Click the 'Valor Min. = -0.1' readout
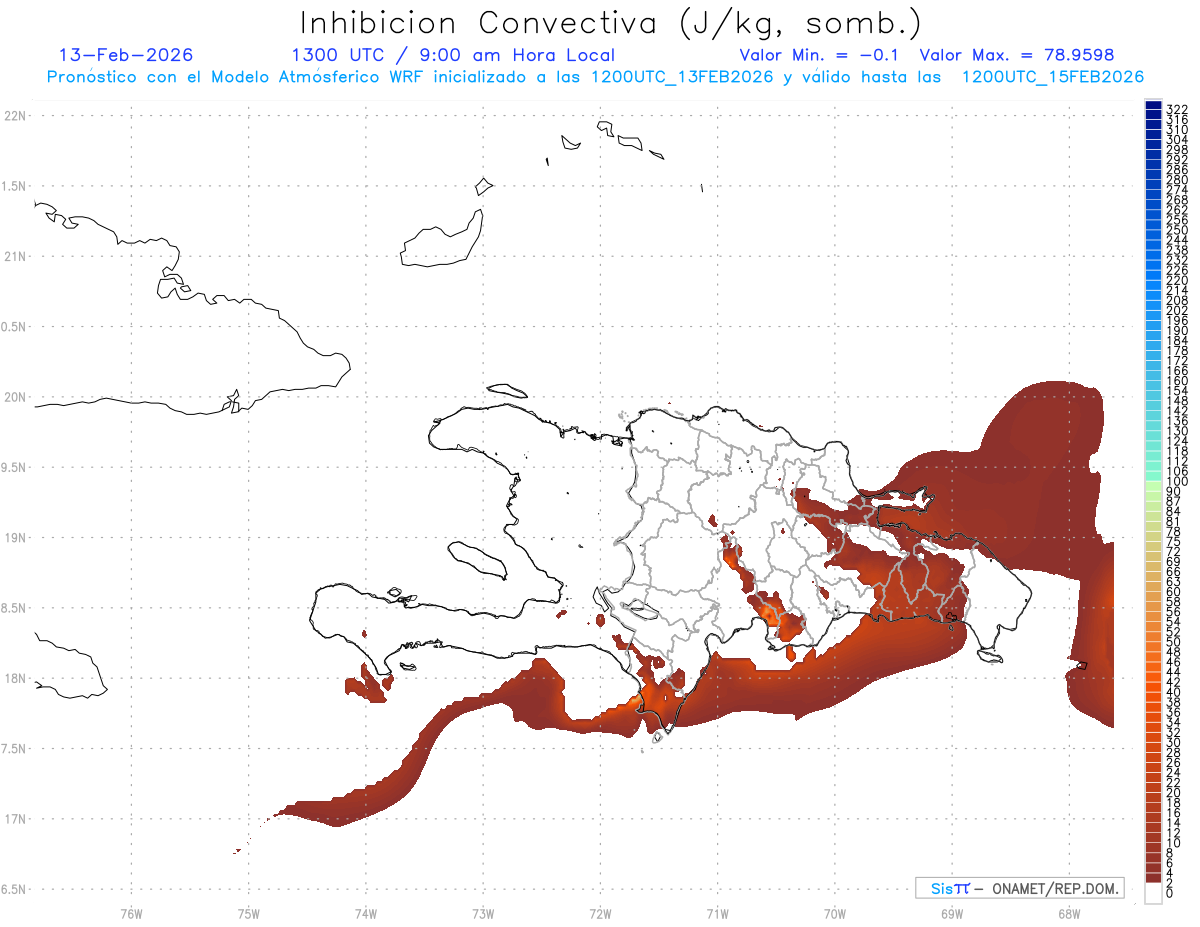1200x927 pixels. [820, 55]
